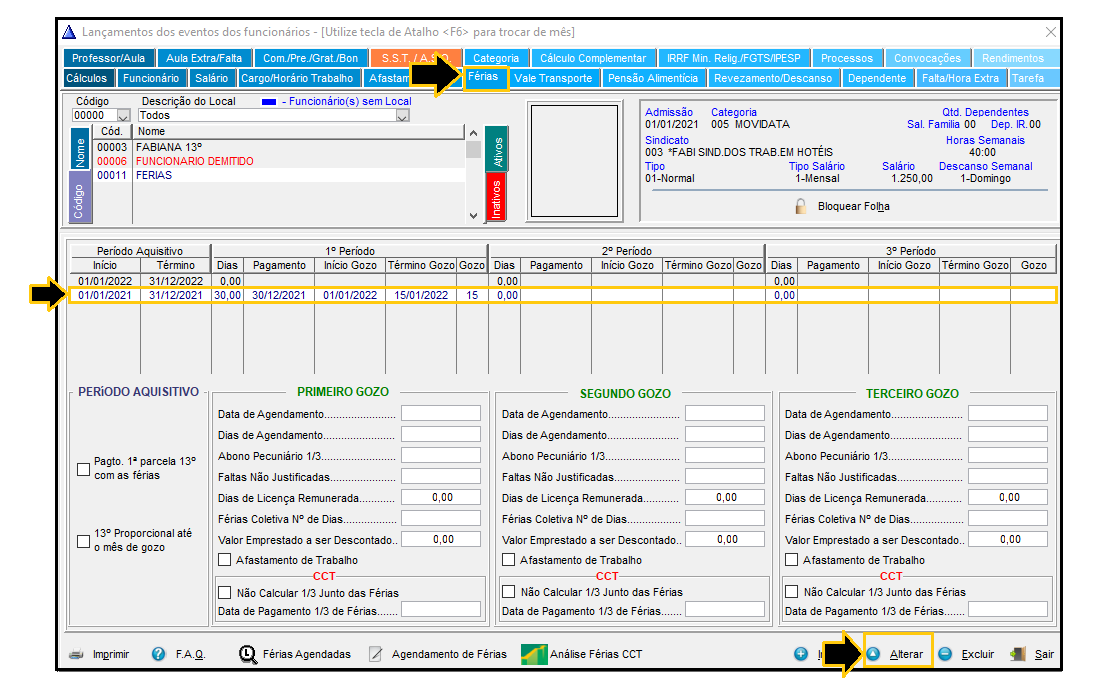Click the Alterar up-arrow icon
Image resolution: width=1116 pixels, height=691 pixels.
pos(873,653)
